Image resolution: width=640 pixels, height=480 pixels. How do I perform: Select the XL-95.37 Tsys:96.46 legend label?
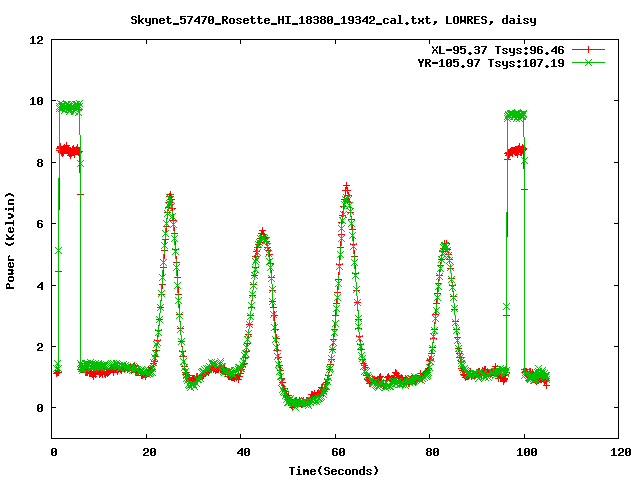(x=498, y=50)
